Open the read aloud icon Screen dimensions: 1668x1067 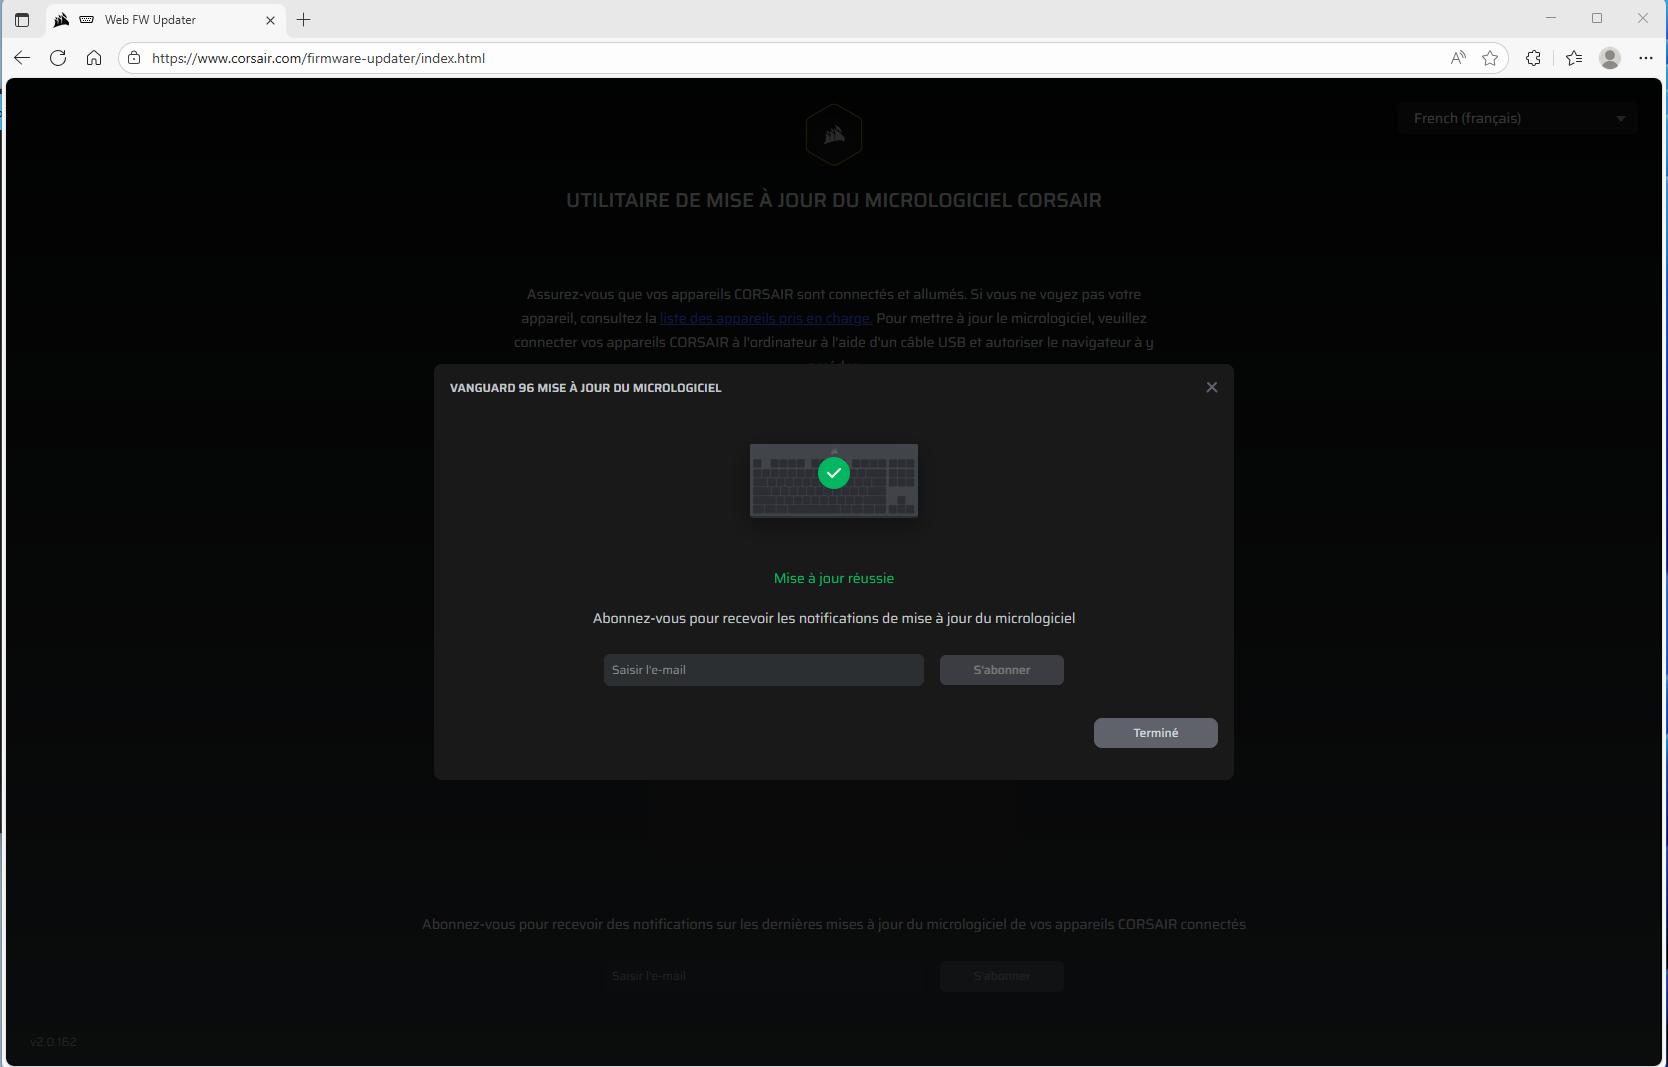tap(1458, 58)
